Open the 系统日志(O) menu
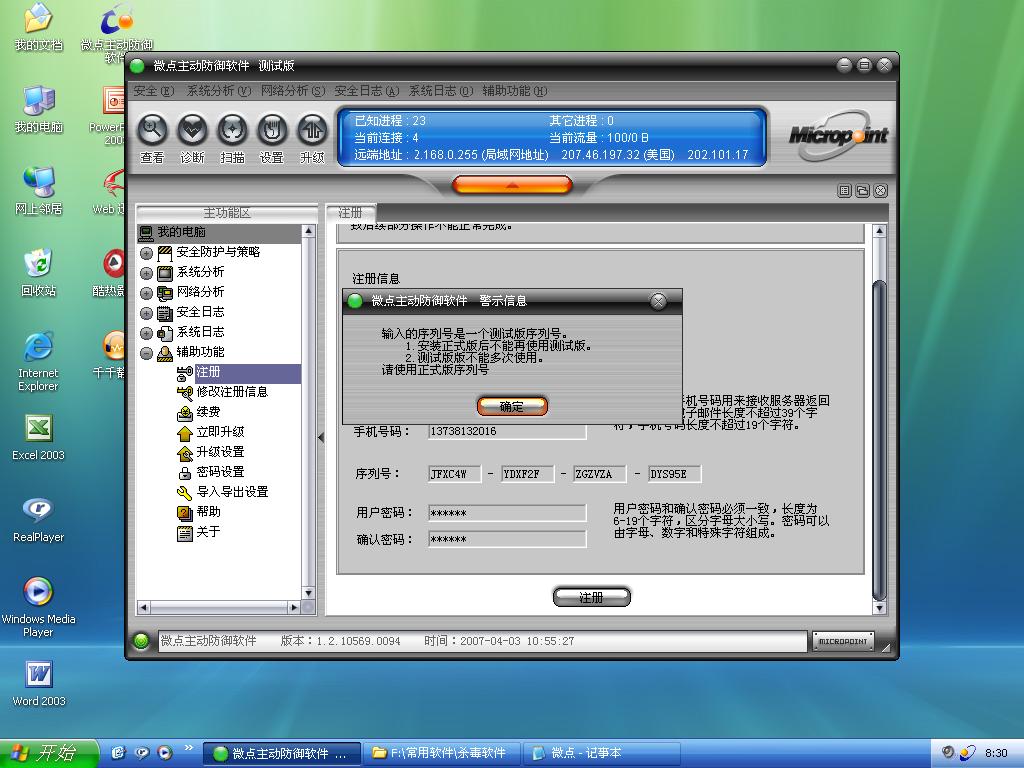This screenshot has height=768, width=1024. pyautogui.click(x=441, y=91)
